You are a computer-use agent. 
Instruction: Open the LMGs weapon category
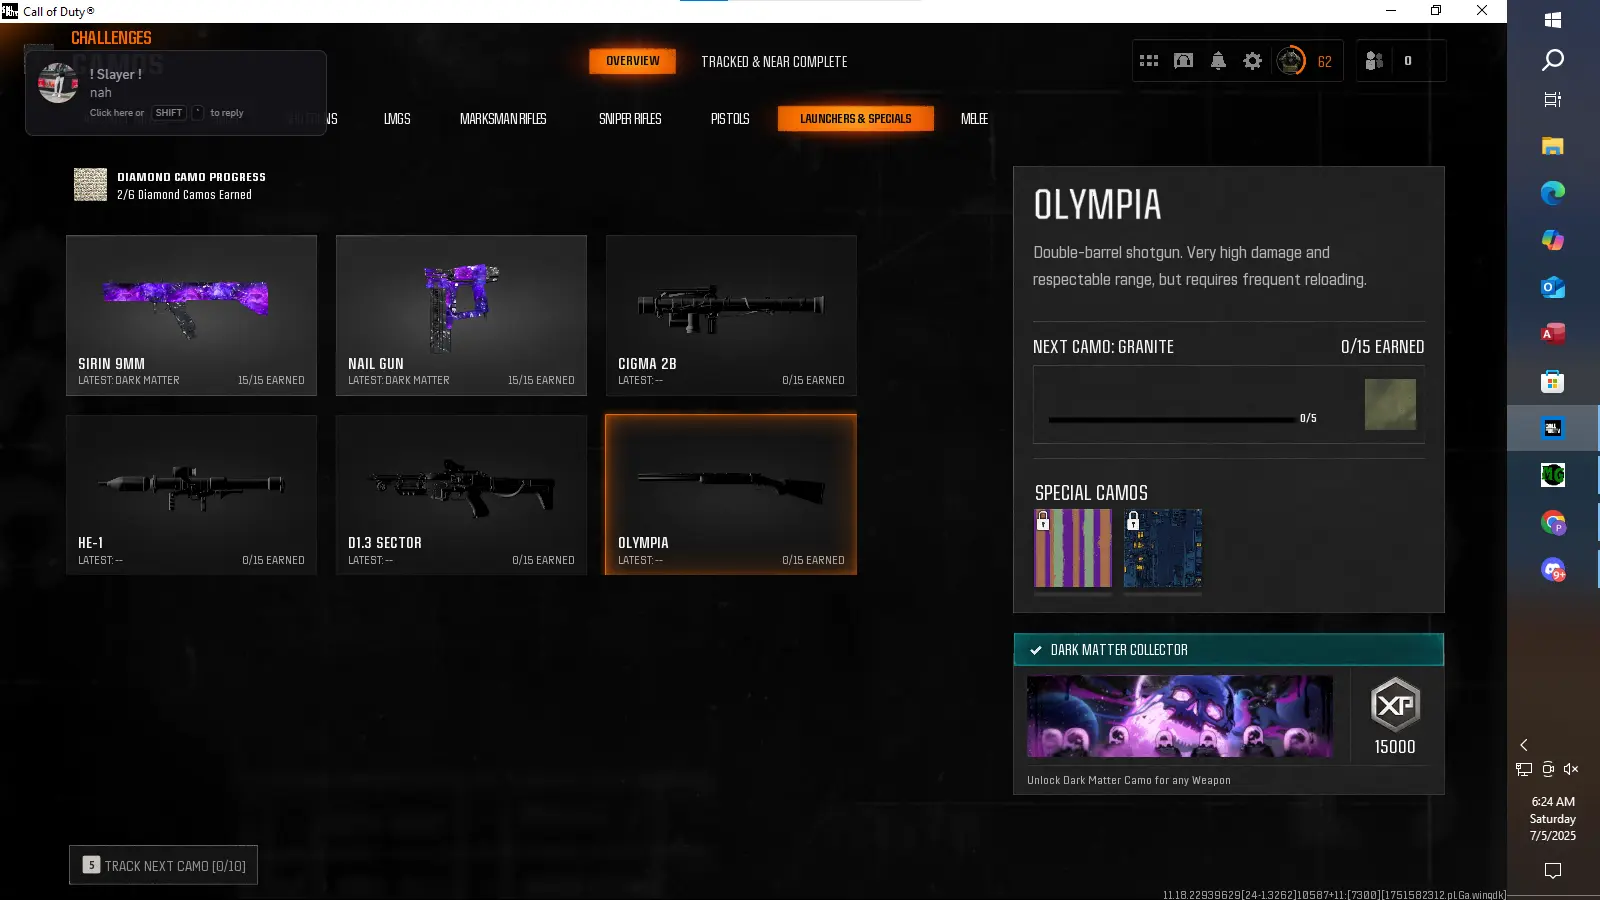(x=397, y=119)
